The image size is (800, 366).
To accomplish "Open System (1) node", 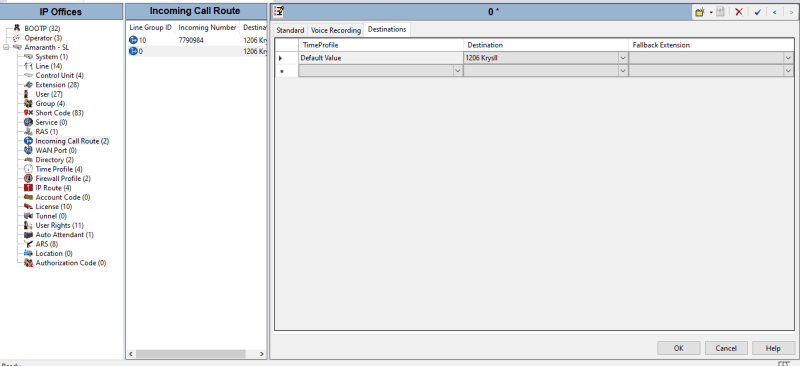I will [52, 57].
